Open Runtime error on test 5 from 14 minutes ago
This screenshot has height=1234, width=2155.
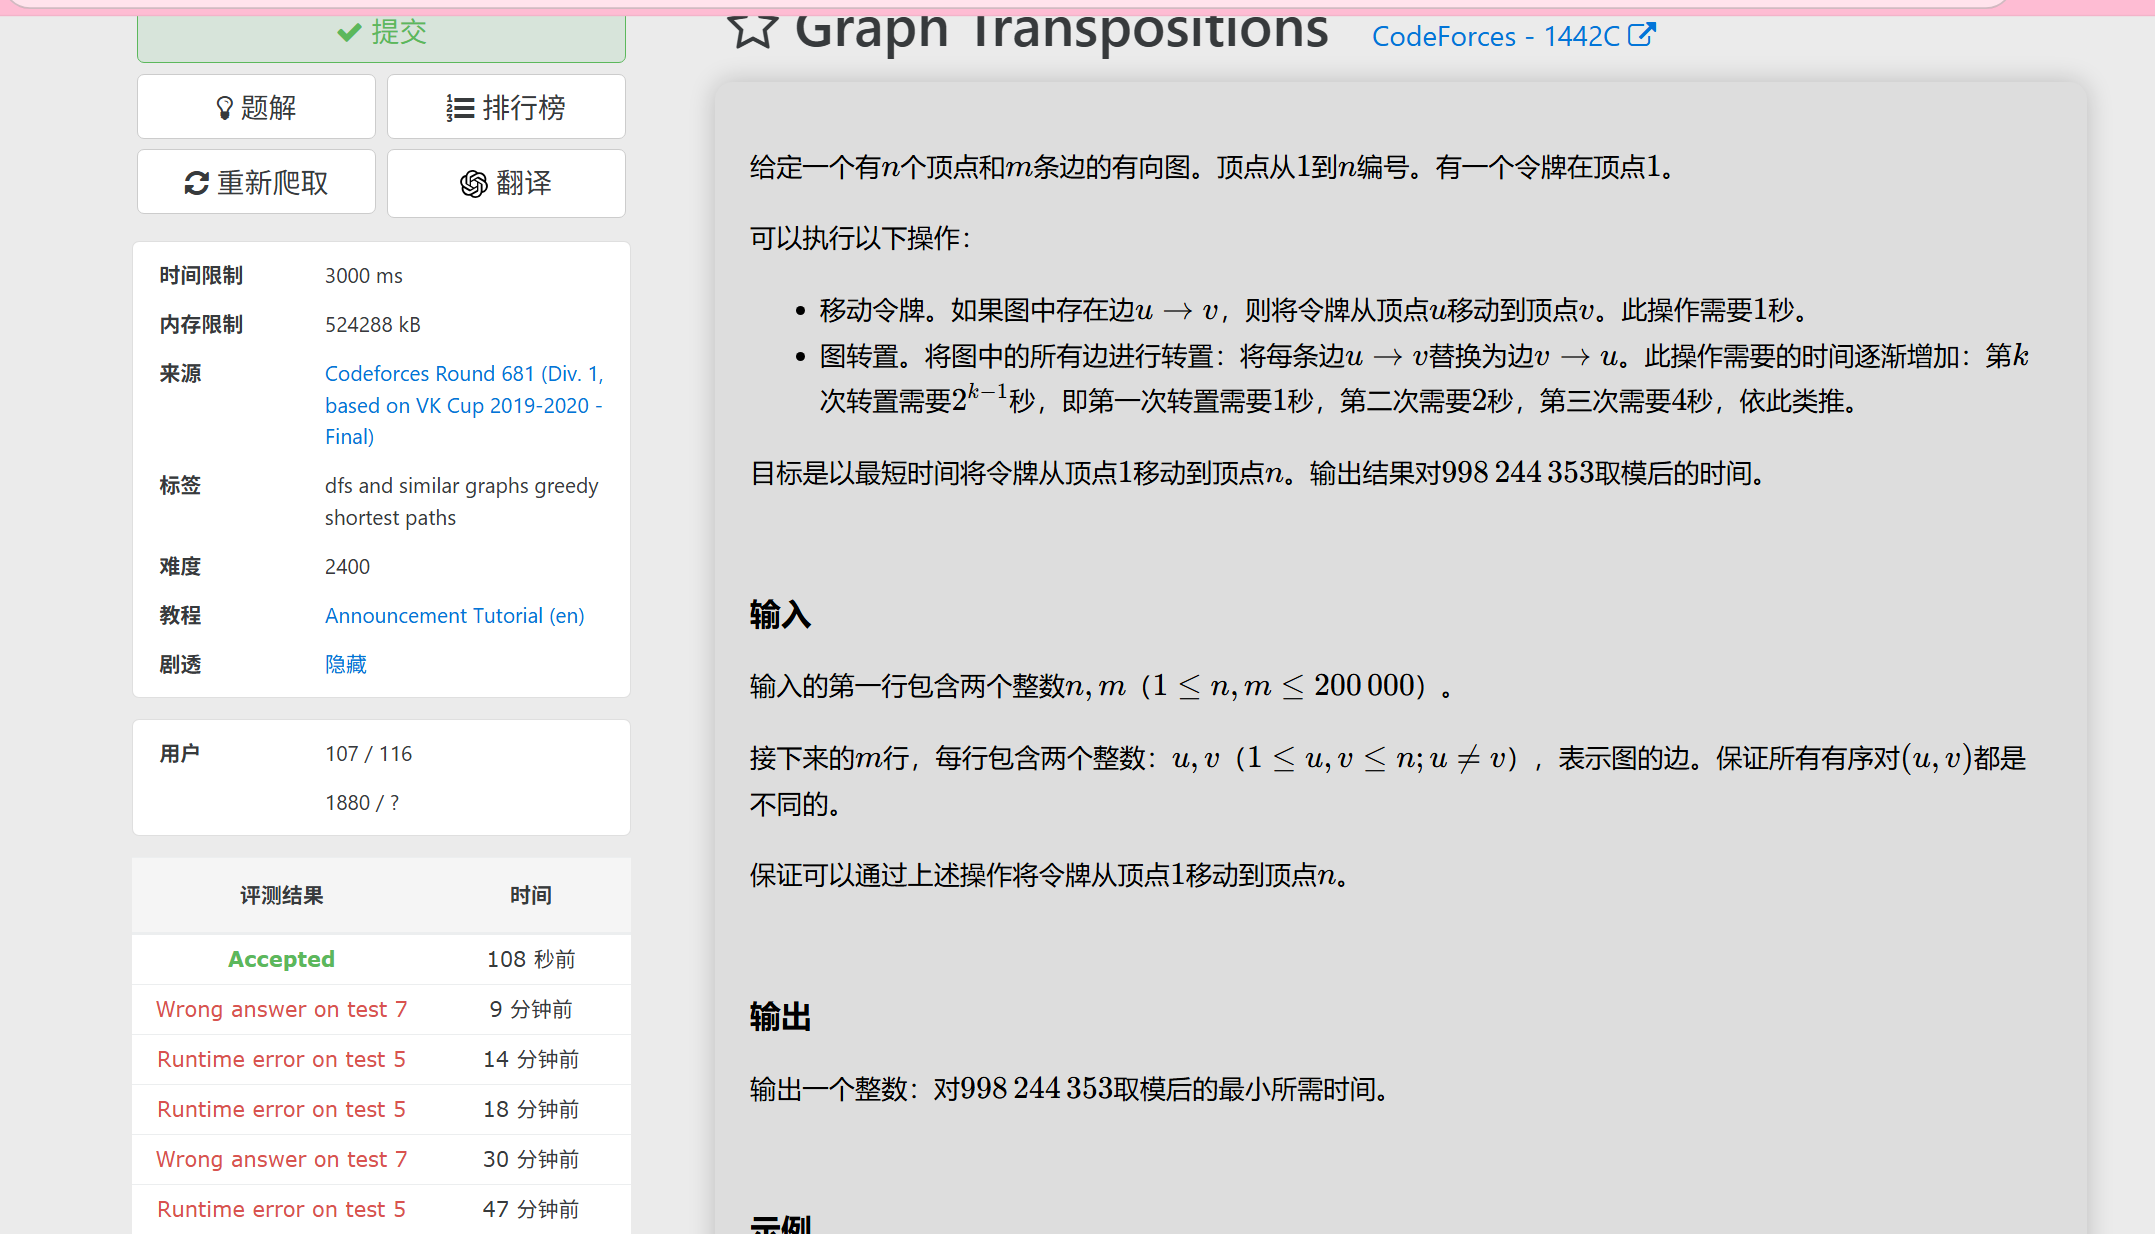[x=281, y=1059]
